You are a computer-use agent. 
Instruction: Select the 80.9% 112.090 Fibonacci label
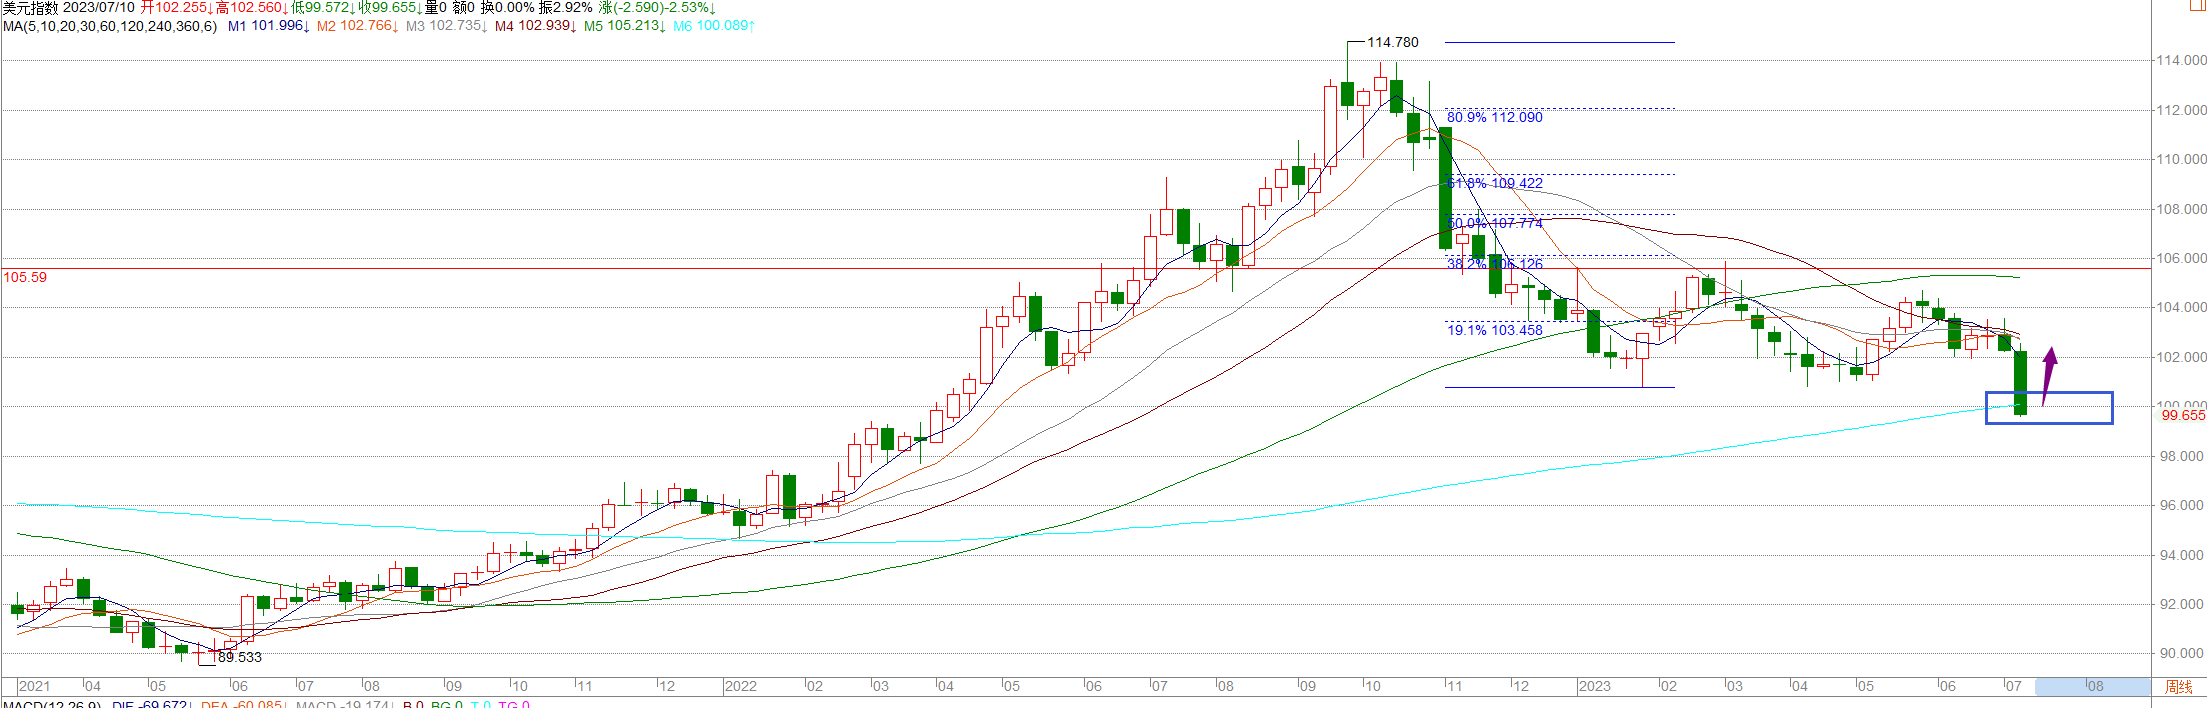(x=1495, y=118)
